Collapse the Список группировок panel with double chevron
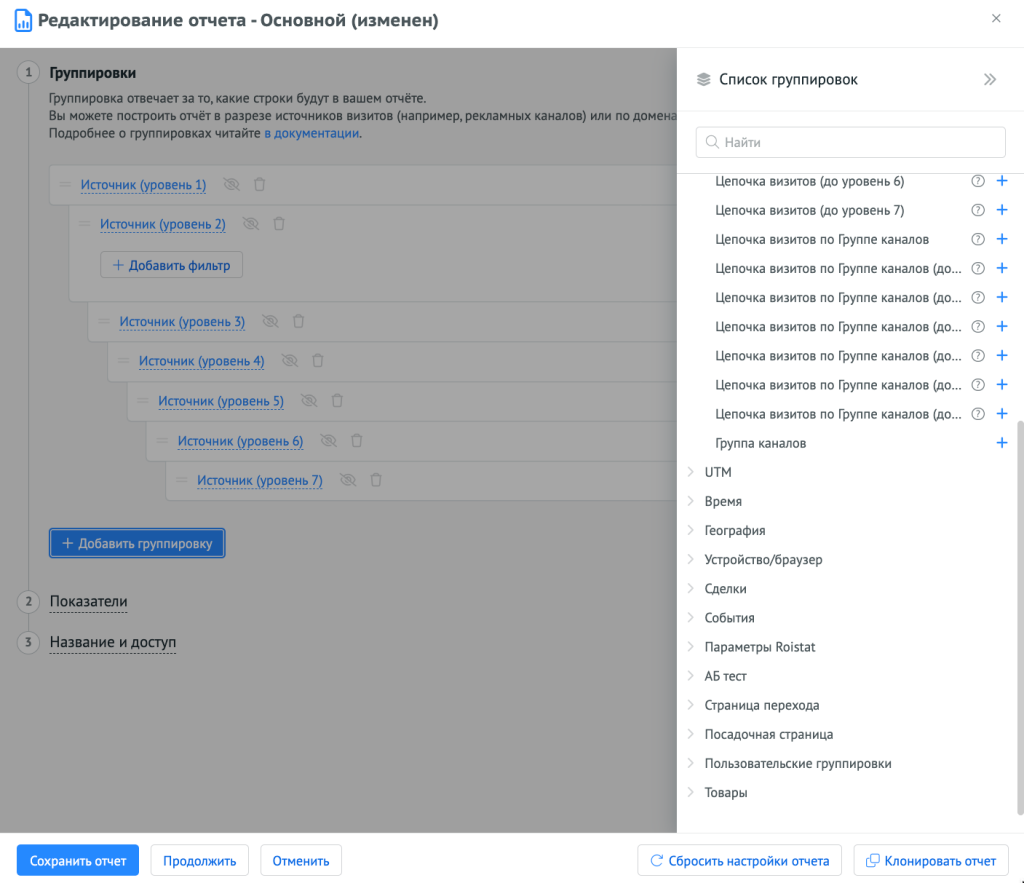 tap(990, 80)
